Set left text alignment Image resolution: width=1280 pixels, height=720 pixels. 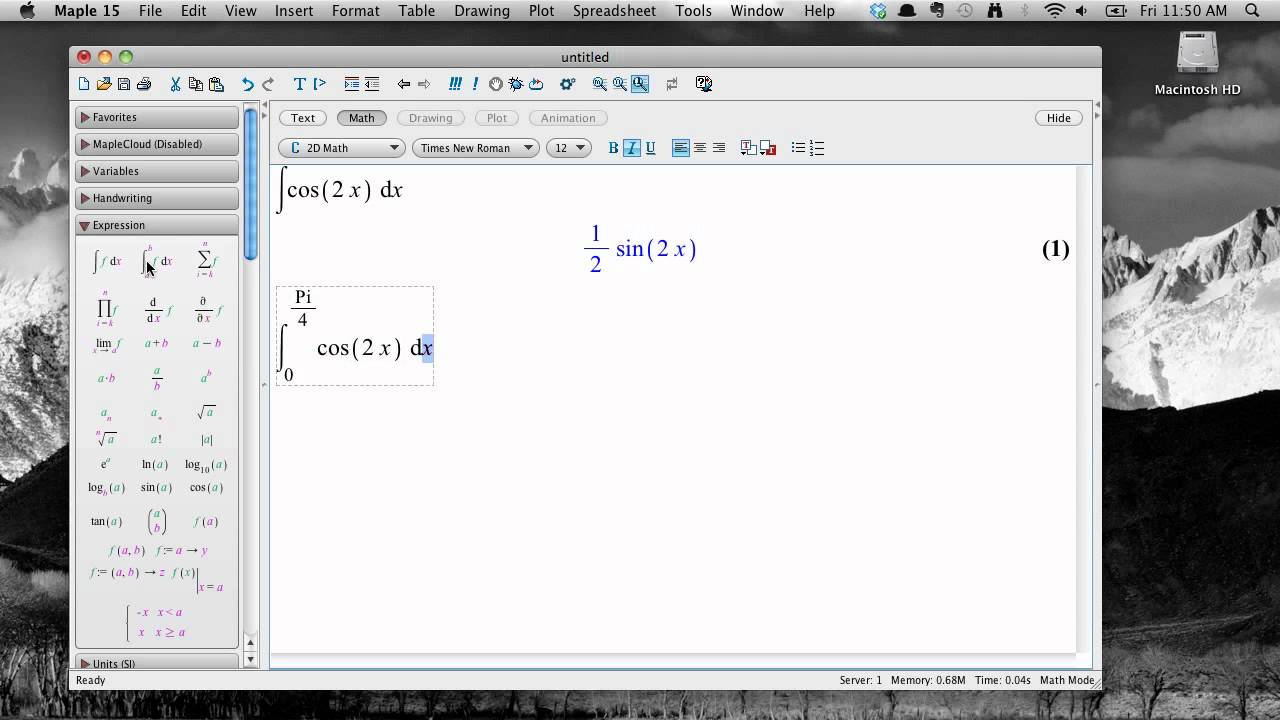click(681, 148)
